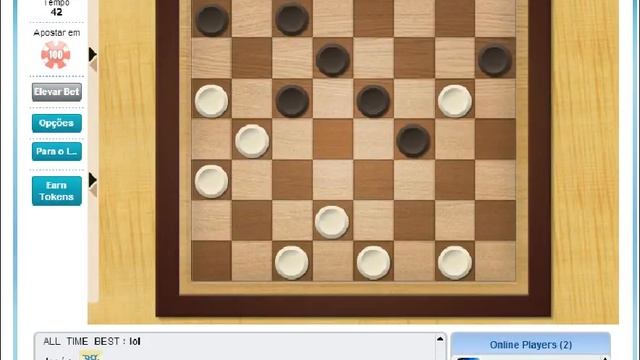
Task: Pick bottom-row white piece in third column
Action: click(291, 262)
